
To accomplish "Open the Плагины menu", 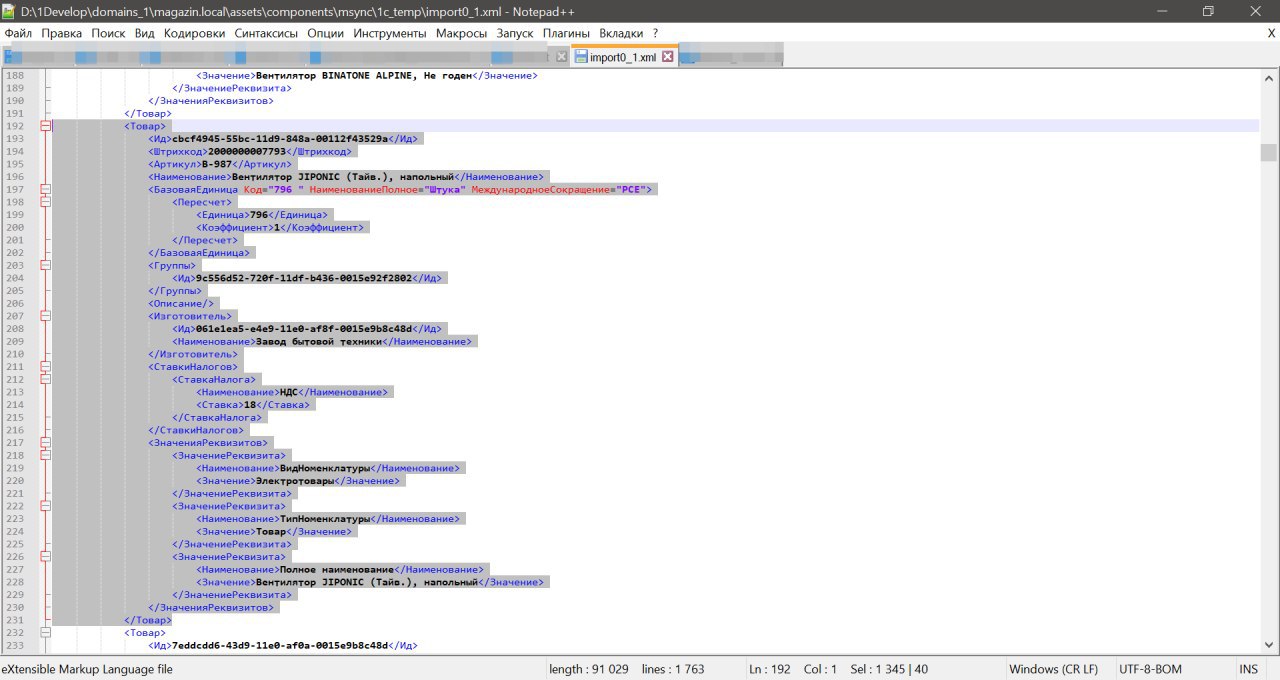I will pos(567,33).
